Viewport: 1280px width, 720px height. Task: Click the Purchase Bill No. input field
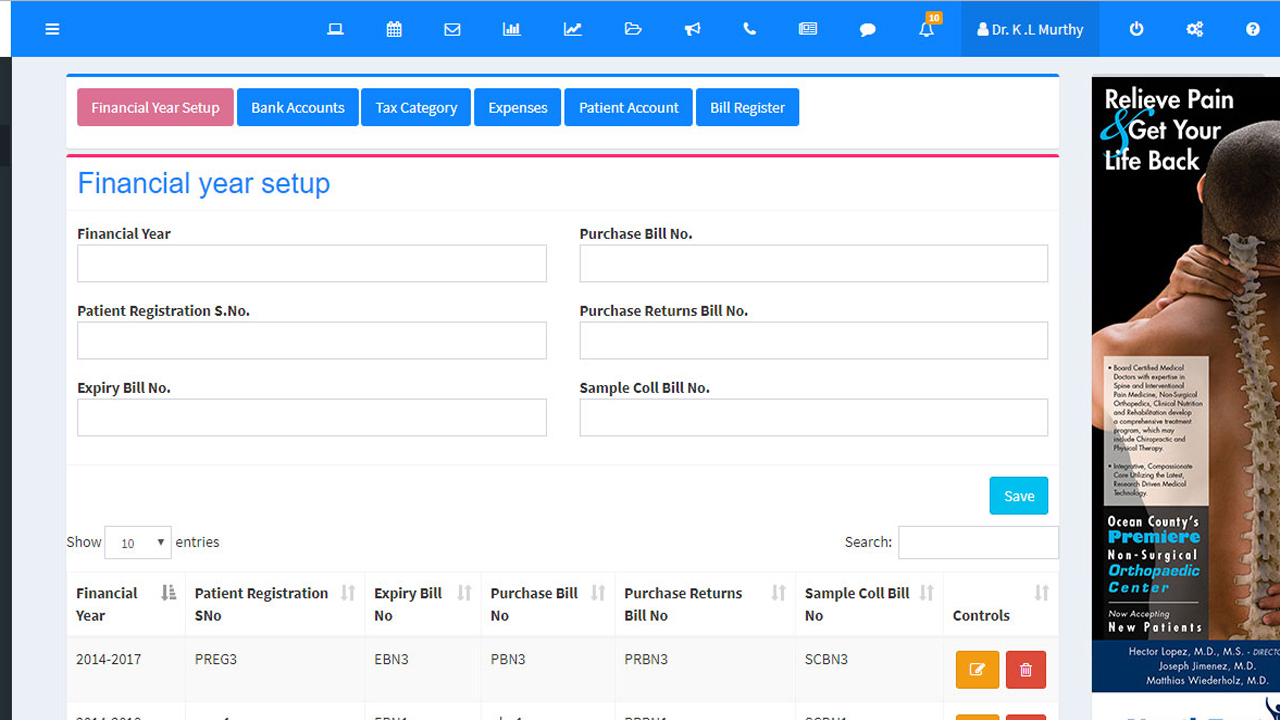pos(814,263)
